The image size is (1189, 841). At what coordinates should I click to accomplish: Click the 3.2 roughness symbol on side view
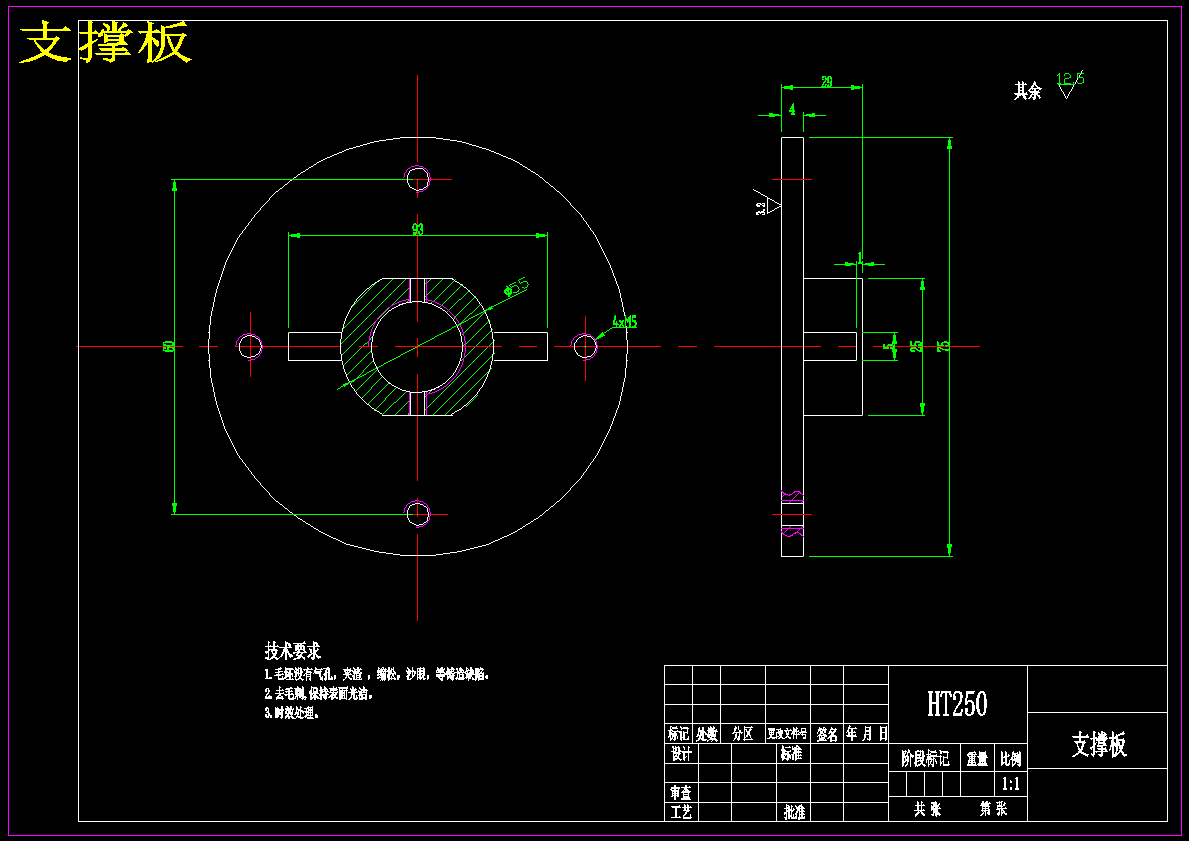pos(767,202)
